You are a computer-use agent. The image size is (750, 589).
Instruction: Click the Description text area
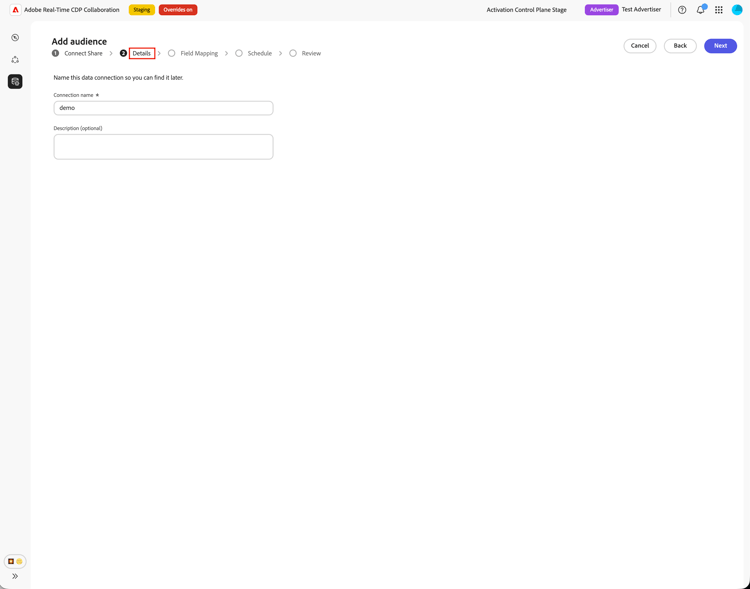[x=163, y=146]
